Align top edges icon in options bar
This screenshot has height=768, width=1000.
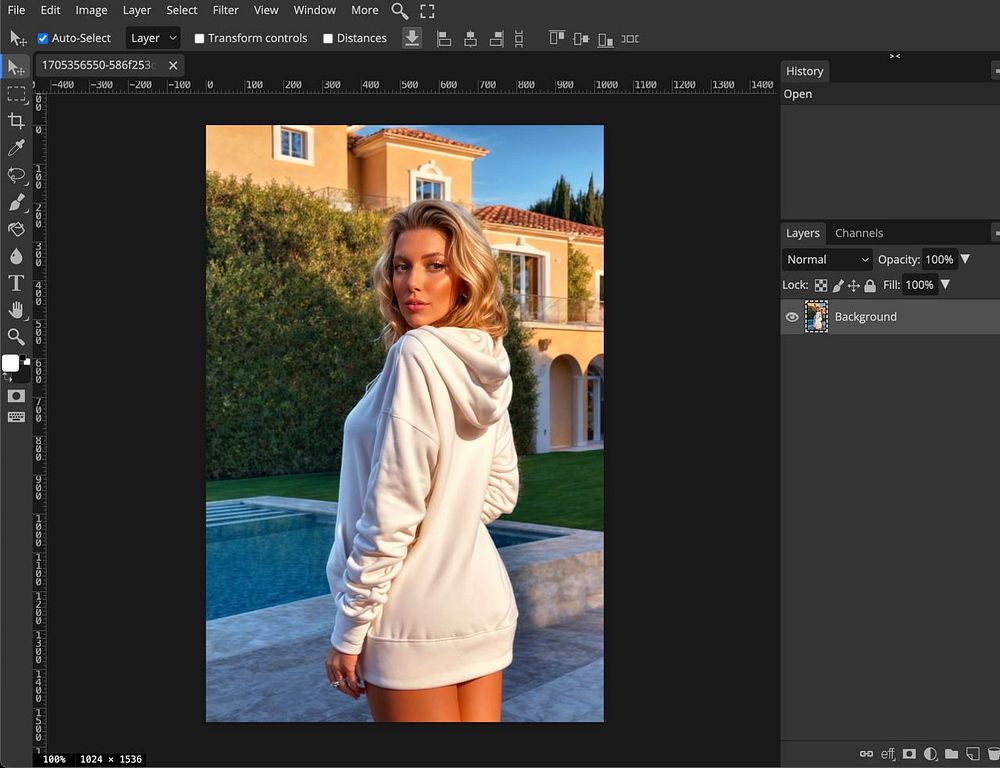(557, 38)
